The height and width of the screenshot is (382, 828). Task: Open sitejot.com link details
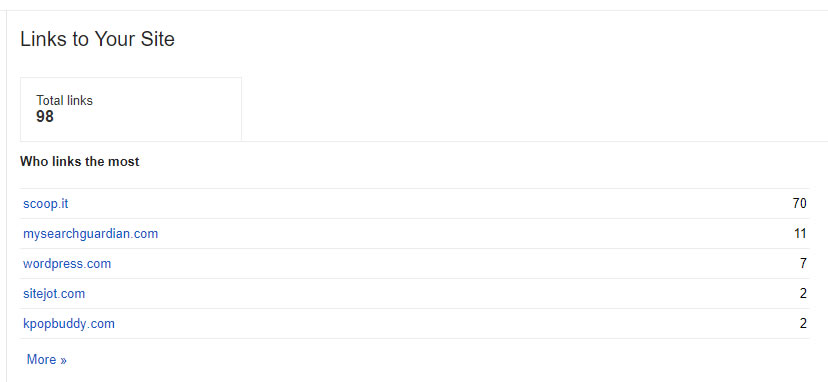coord(54,294)
